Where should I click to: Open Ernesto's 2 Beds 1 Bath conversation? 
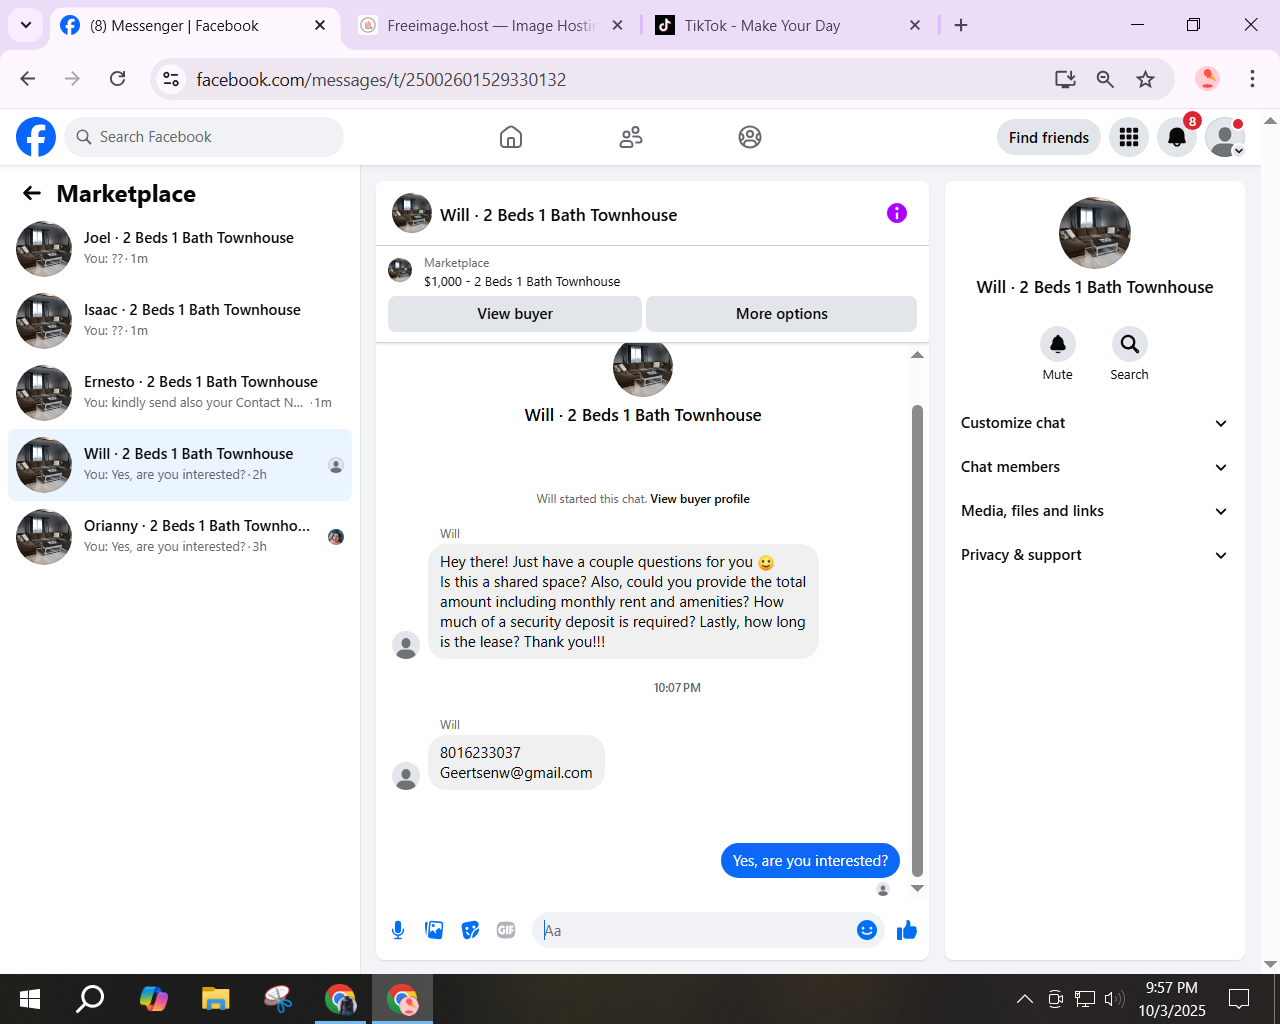[180, 393]
